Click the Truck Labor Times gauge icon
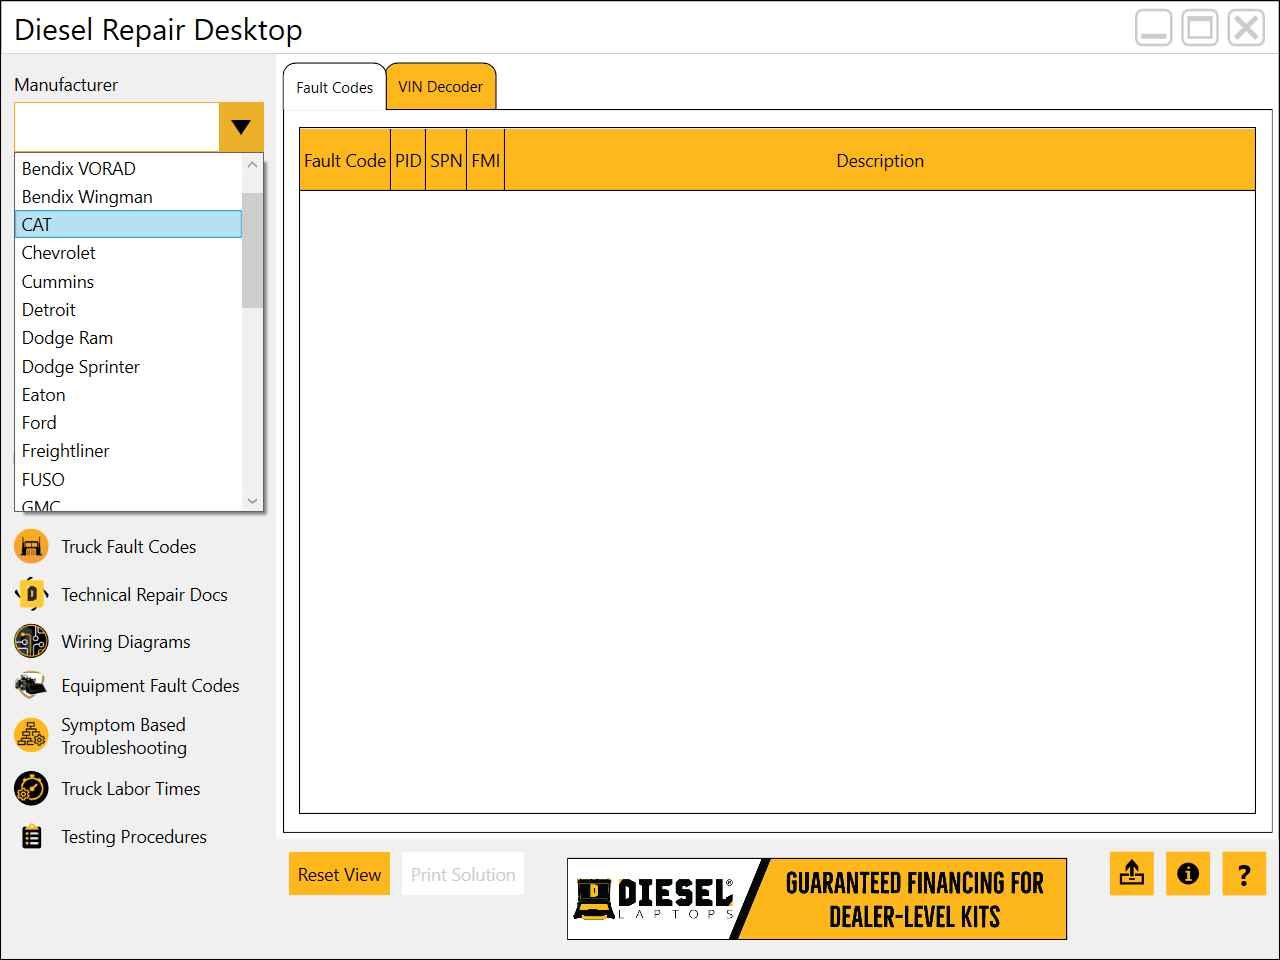Screen dimensions: 1280x960 (32, 788)
